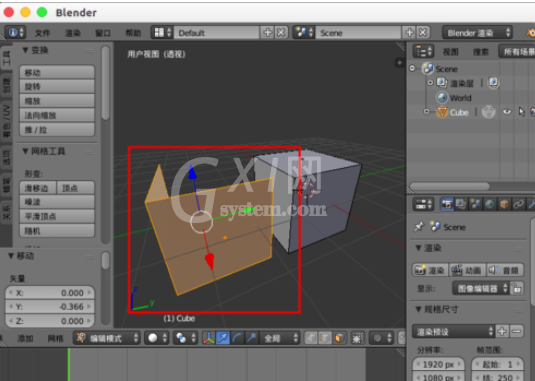Open the proportional editing dropdown

382,338
